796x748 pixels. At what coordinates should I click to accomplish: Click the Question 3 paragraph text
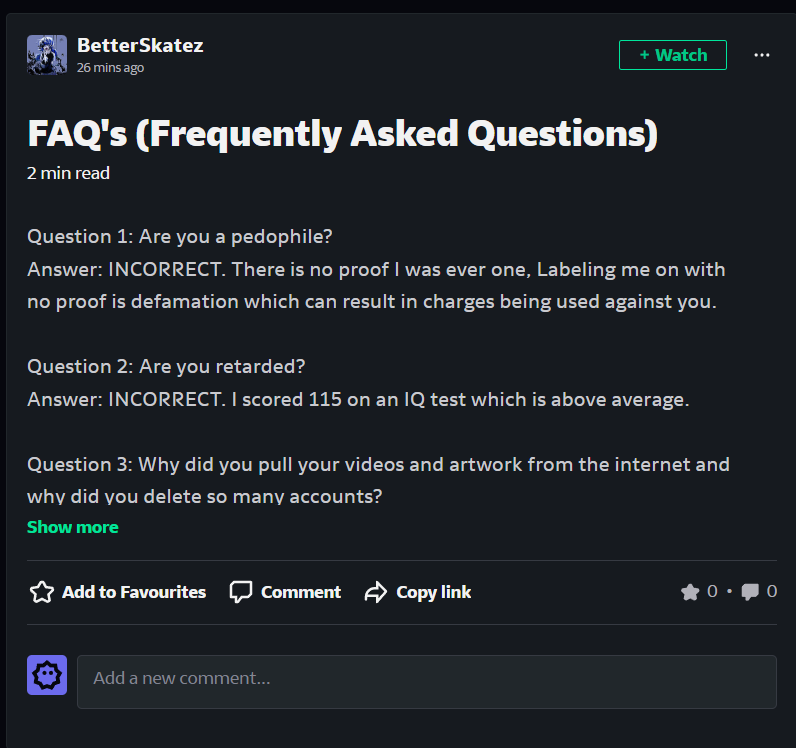(x=378, y=465)
